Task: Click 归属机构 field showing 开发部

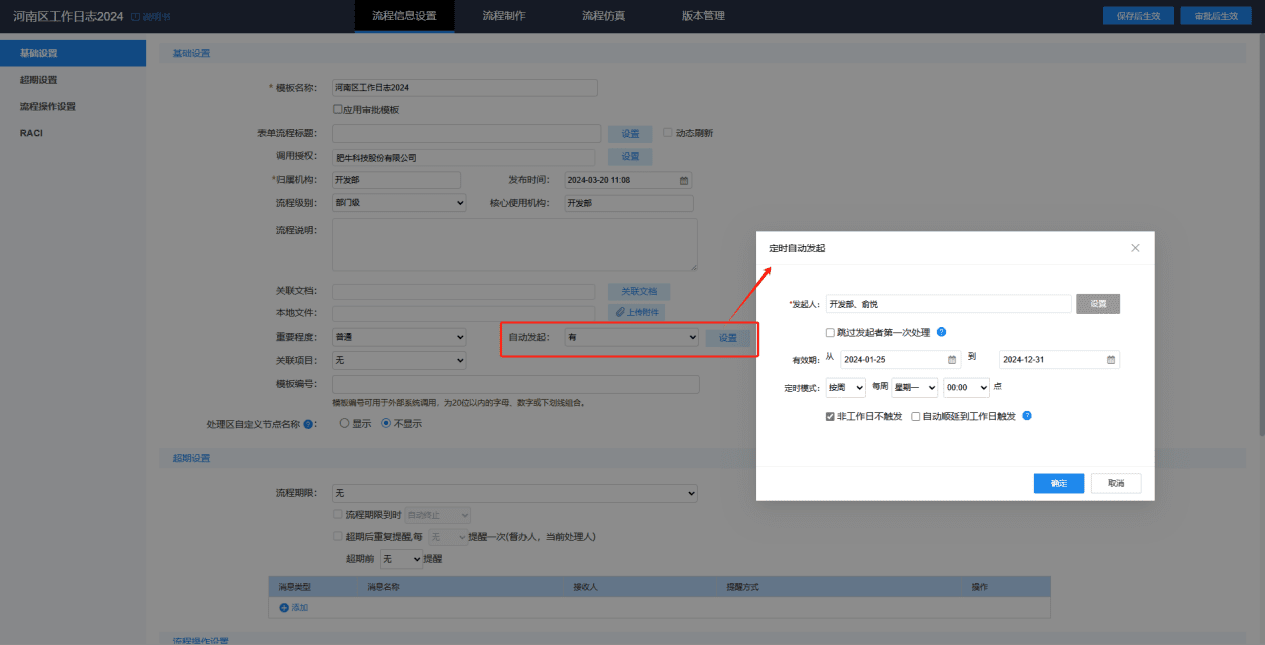Action: 396,180
